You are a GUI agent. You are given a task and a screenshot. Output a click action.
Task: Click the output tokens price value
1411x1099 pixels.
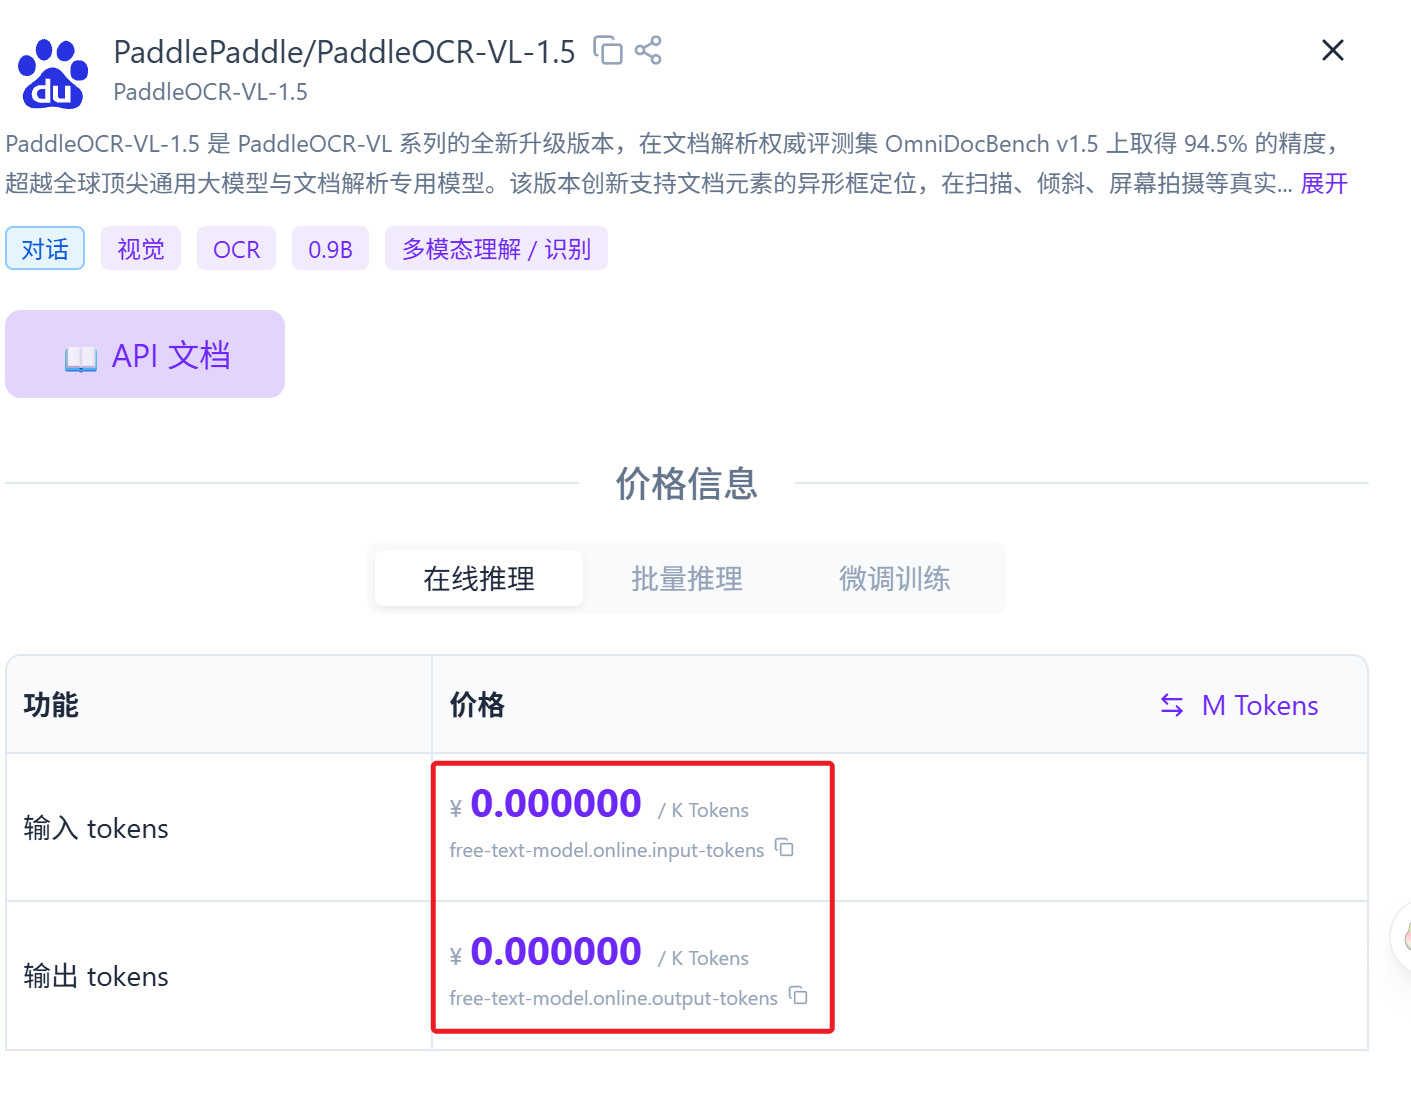(556, 951)
